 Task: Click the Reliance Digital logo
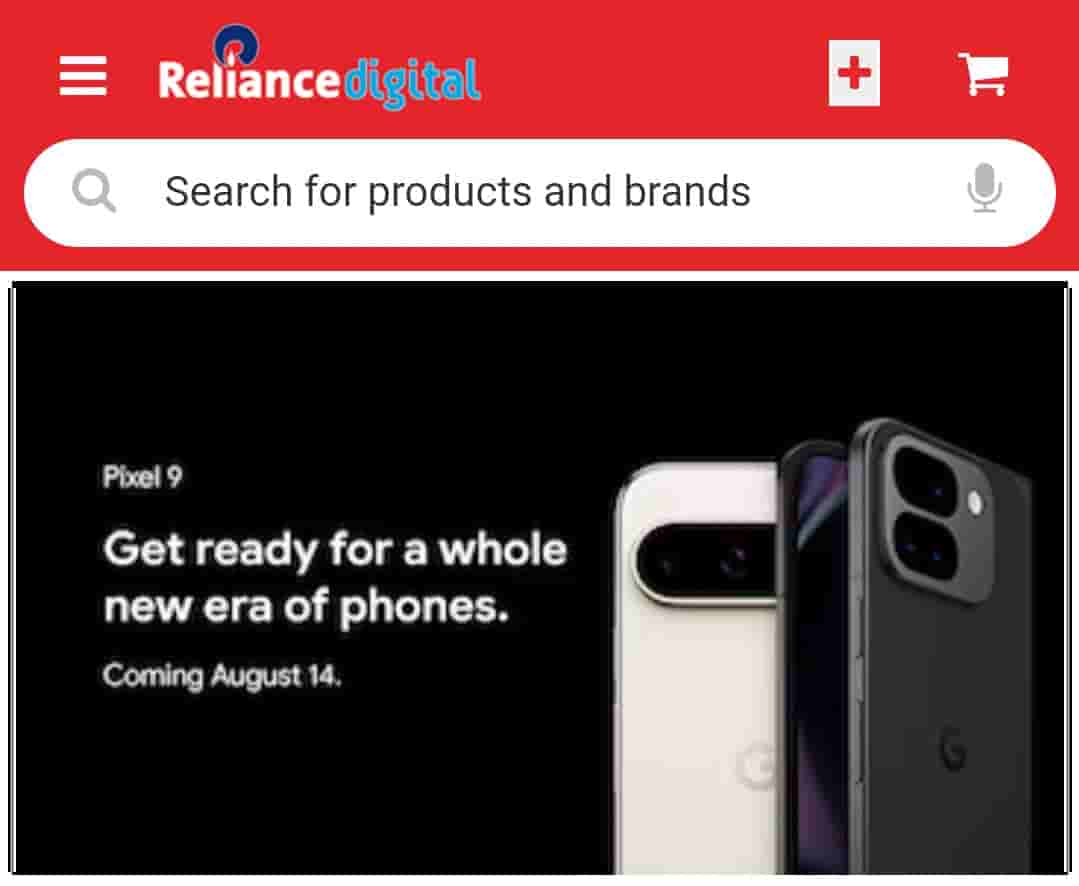click(319, 69)
